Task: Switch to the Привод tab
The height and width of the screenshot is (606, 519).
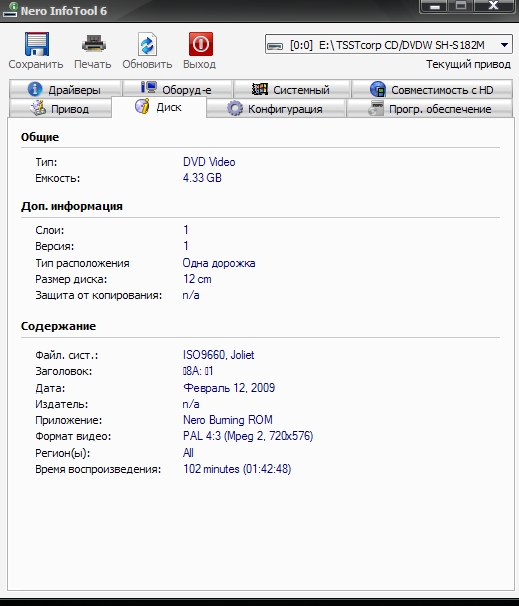Action: pyautogui.click(x=61, y=109)
